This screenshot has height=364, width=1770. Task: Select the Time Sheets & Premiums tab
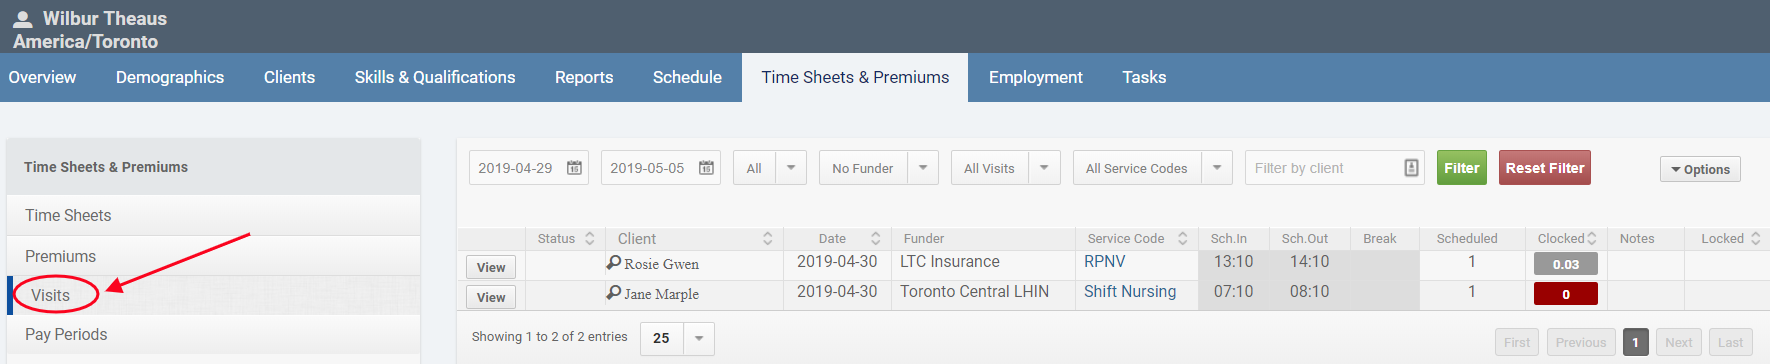click(855, 77)
